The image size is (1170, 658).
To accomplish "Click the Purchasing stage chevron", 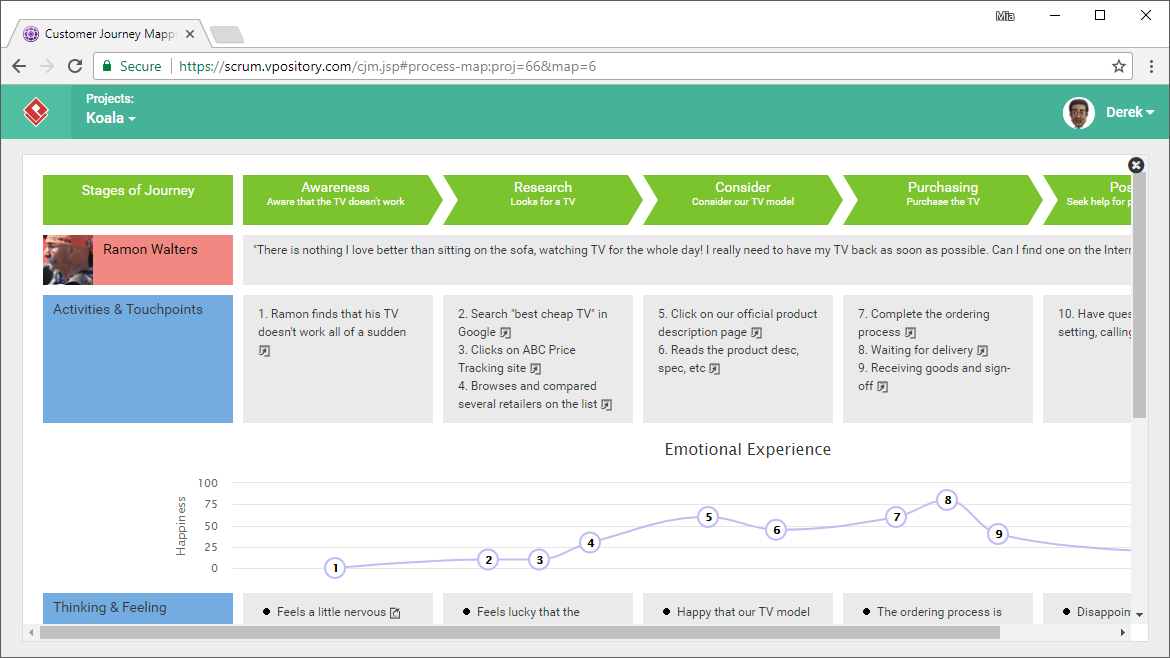I will (940, 200).
